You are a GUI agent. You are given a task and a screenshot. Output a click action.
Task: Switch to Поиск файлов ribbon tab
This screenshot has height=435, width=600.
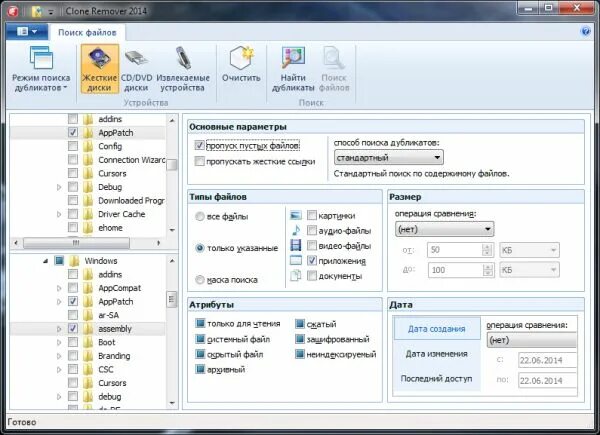[x=87, y=33]
